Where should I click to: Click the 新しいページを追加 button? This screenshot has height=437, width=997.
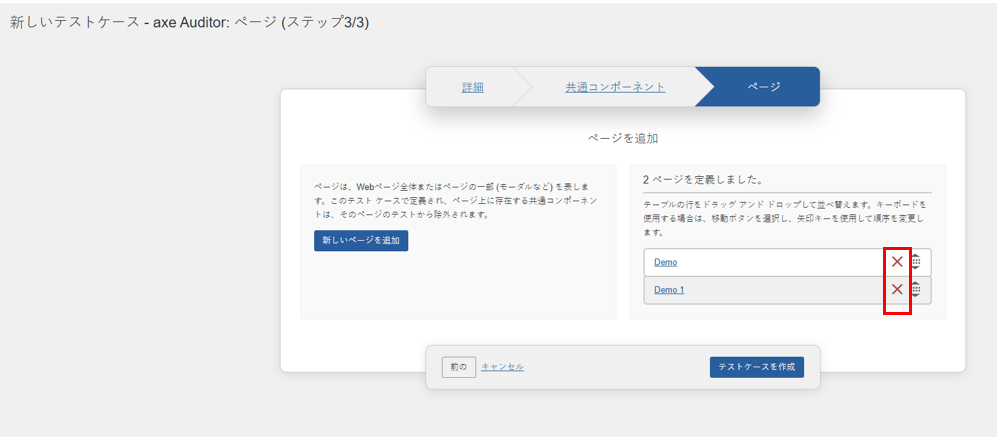tap(360, 241)
